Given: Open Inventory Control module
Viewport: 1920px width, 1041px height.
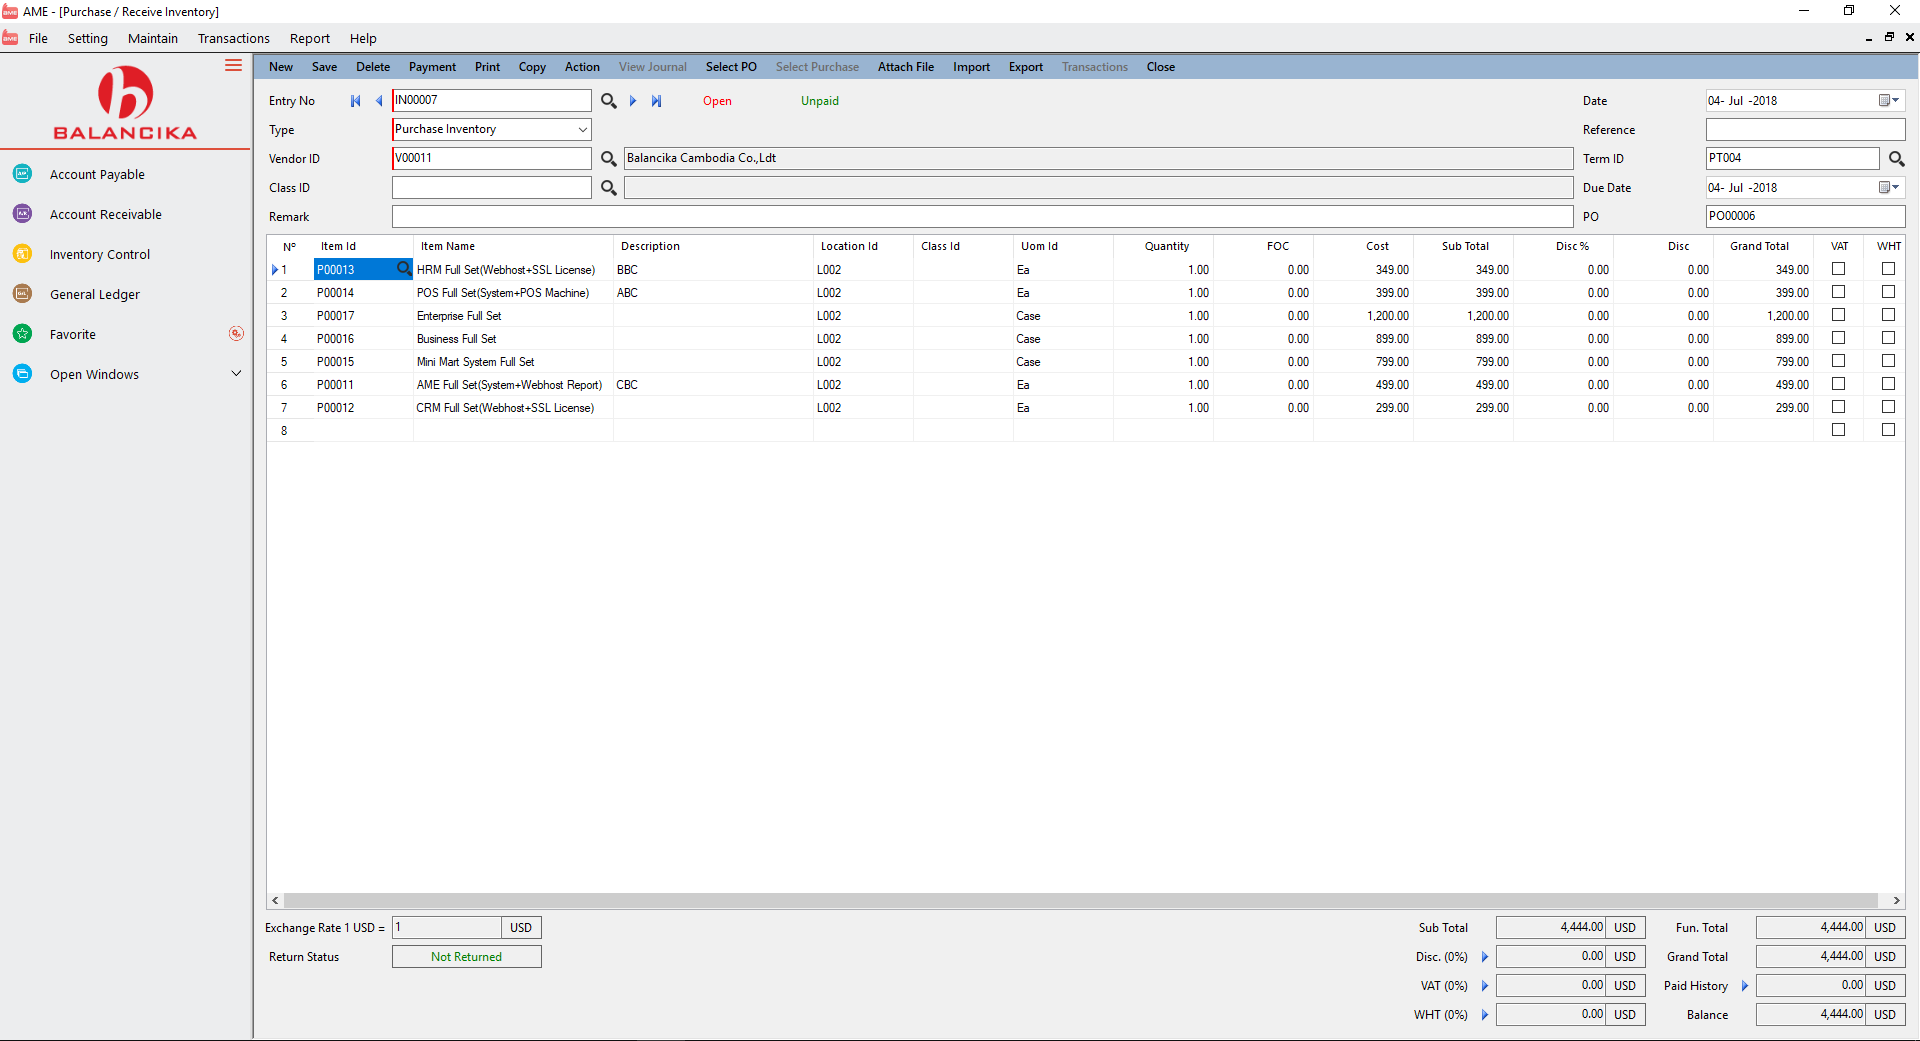Looking at the screenshot, I should [100, 254].
